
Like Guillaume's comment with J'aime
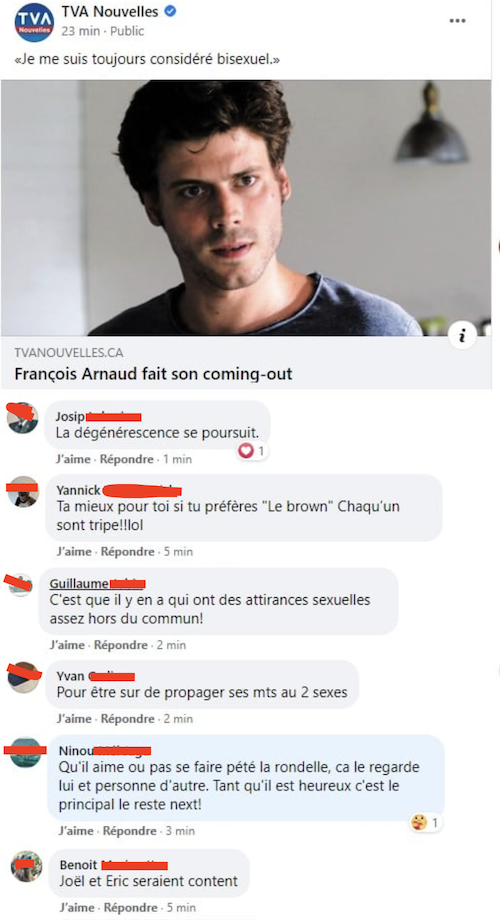click(x=67, y=645)
